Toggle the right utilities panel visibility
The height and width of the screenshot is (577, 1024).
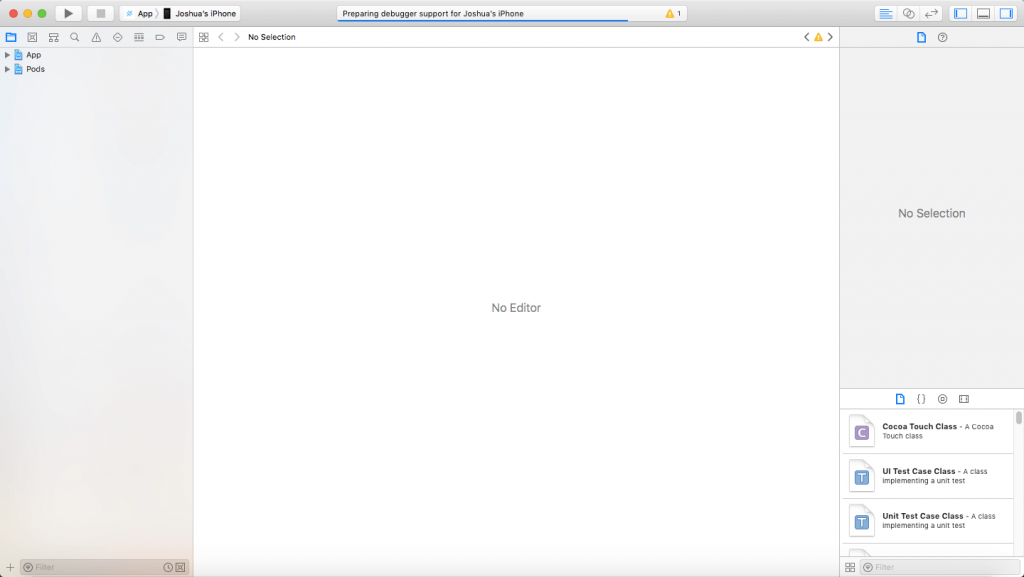click(1006, 13)
